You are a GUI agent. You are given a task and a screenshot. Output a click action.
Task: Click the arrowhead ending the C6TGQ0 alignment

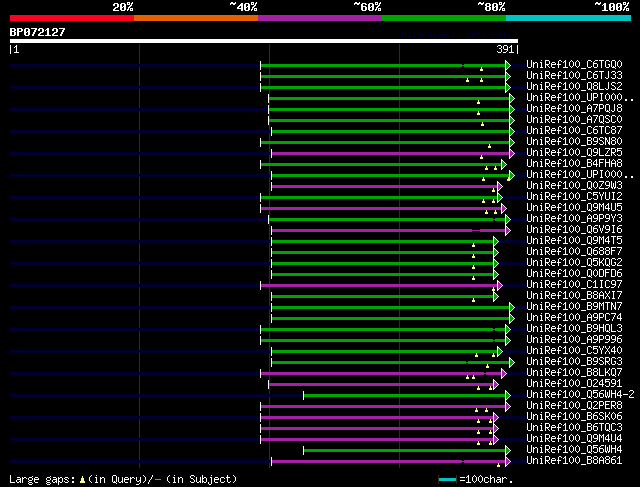click(x=508, y=65)
